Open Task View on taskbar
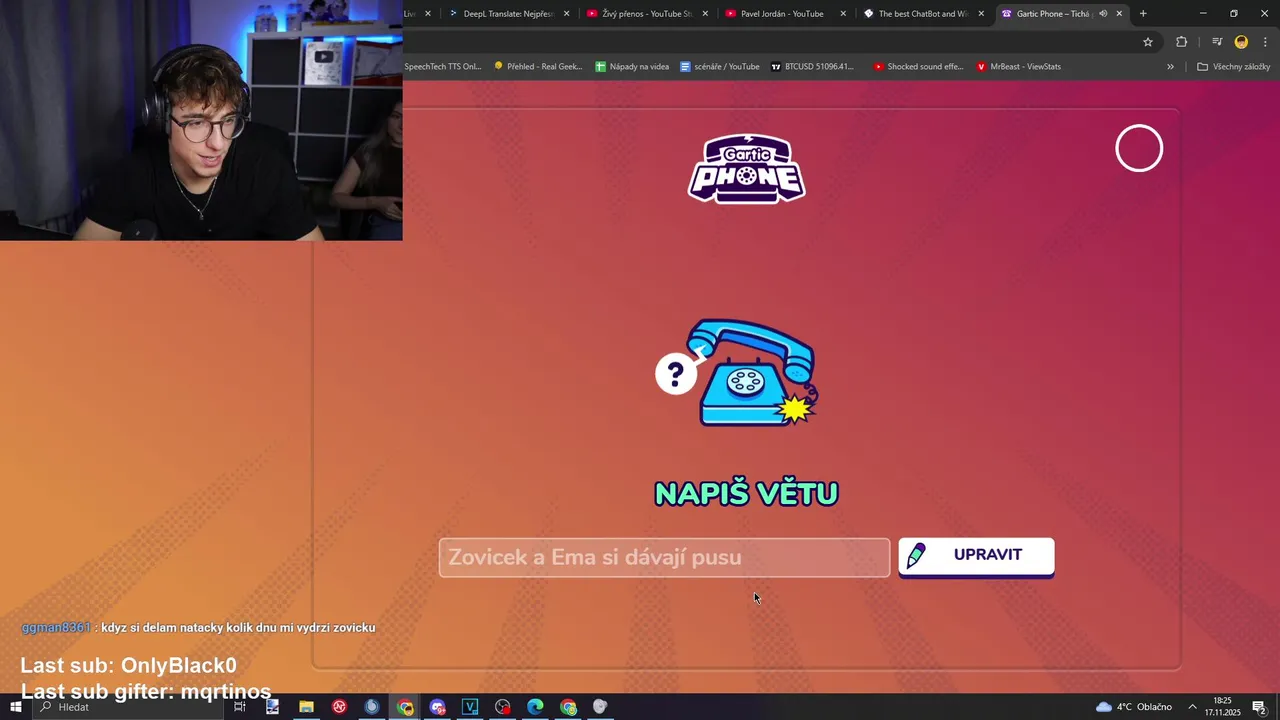Image resolution: width=1280 pixels, height=720 pixels. click(x=240, y=707)
